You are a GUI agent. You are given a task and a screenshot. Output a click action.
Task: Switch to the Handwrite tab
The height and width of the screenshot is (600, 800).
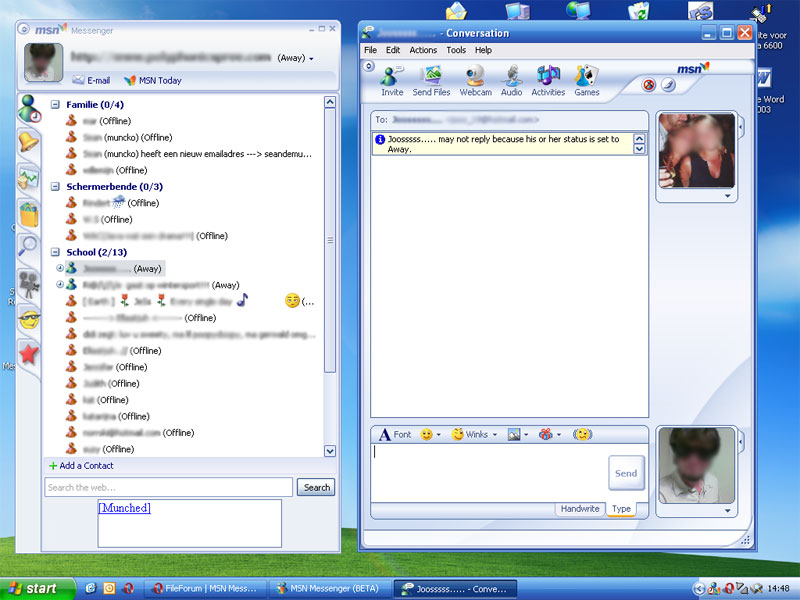[x=580, y=509]
